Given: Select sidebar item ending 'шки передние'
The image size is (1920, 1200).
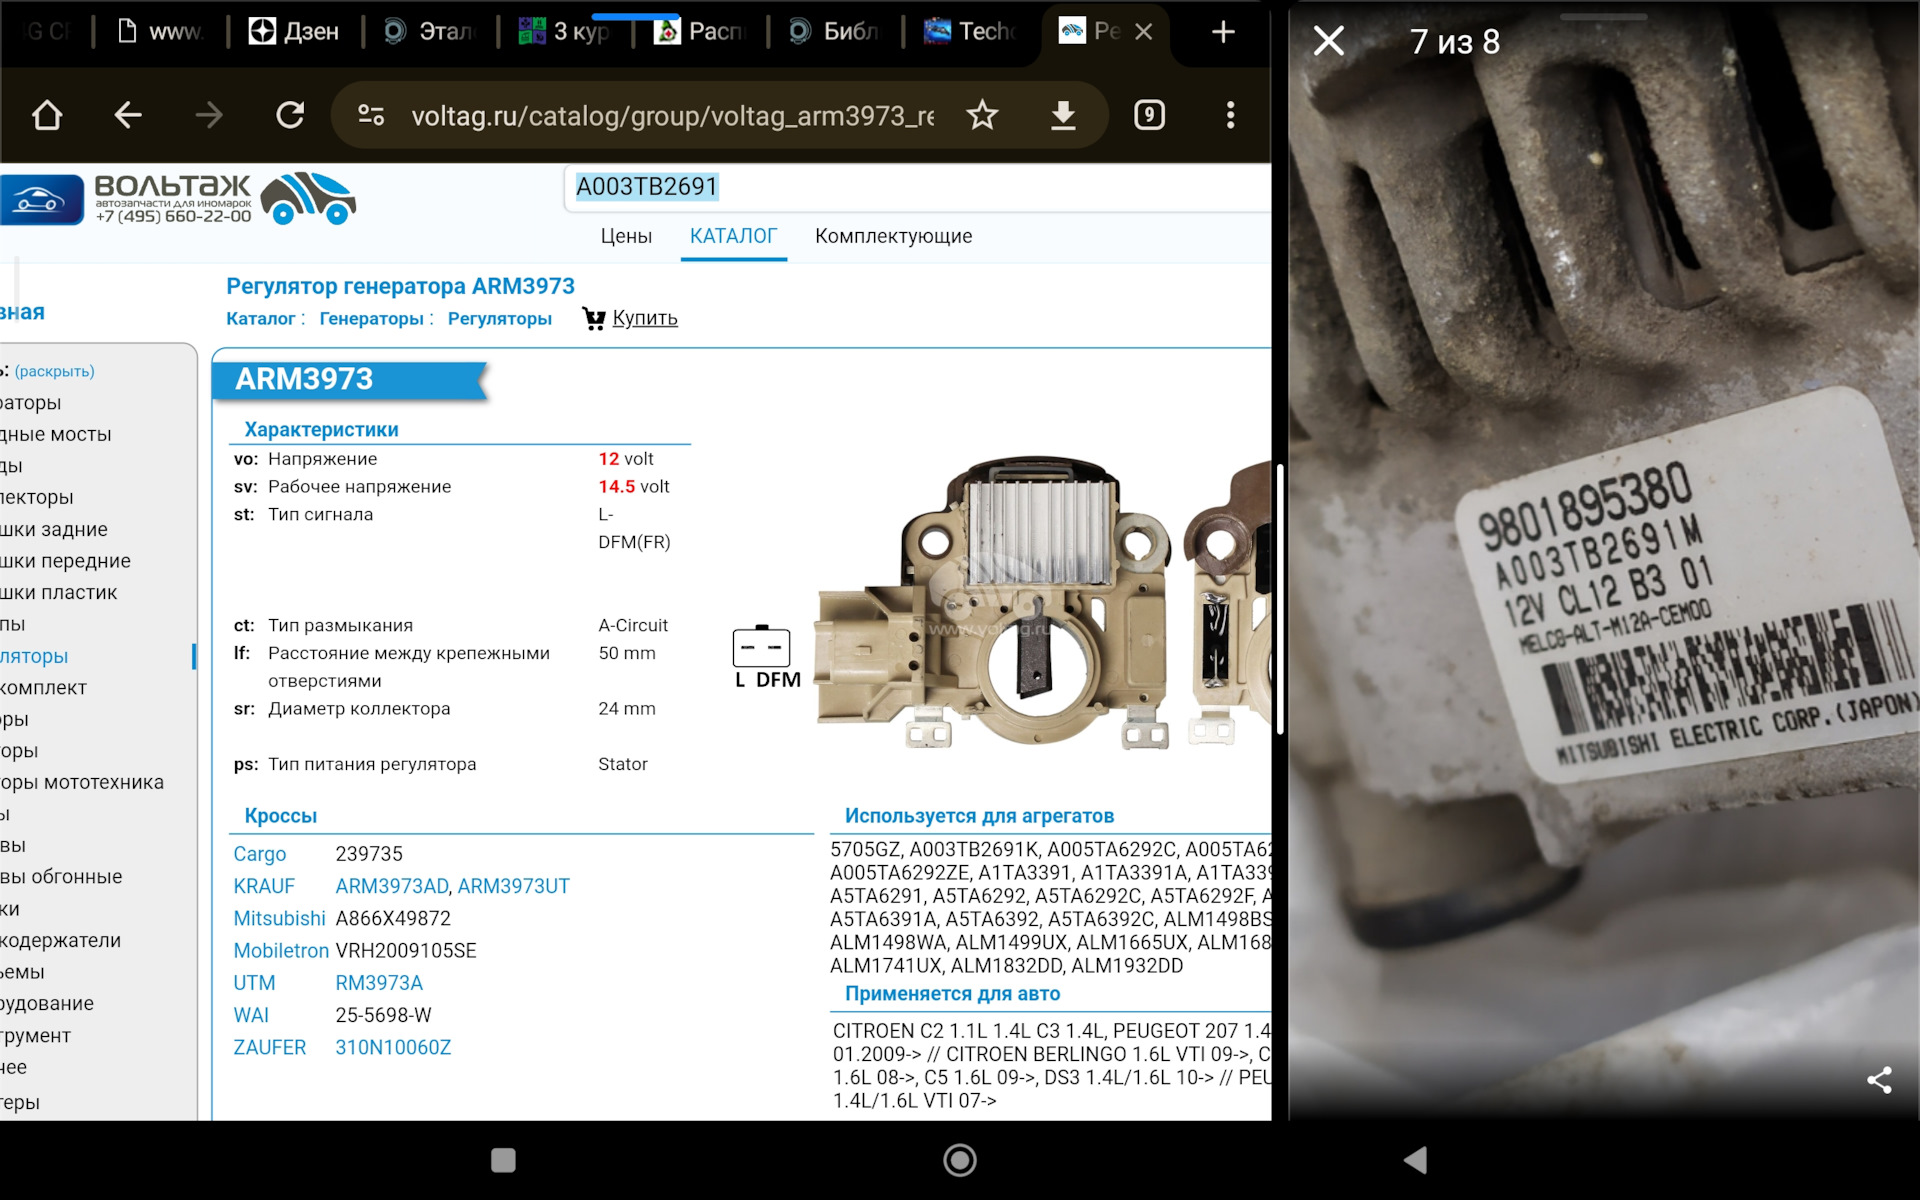Looking at the screenshot, I should 65,561.
